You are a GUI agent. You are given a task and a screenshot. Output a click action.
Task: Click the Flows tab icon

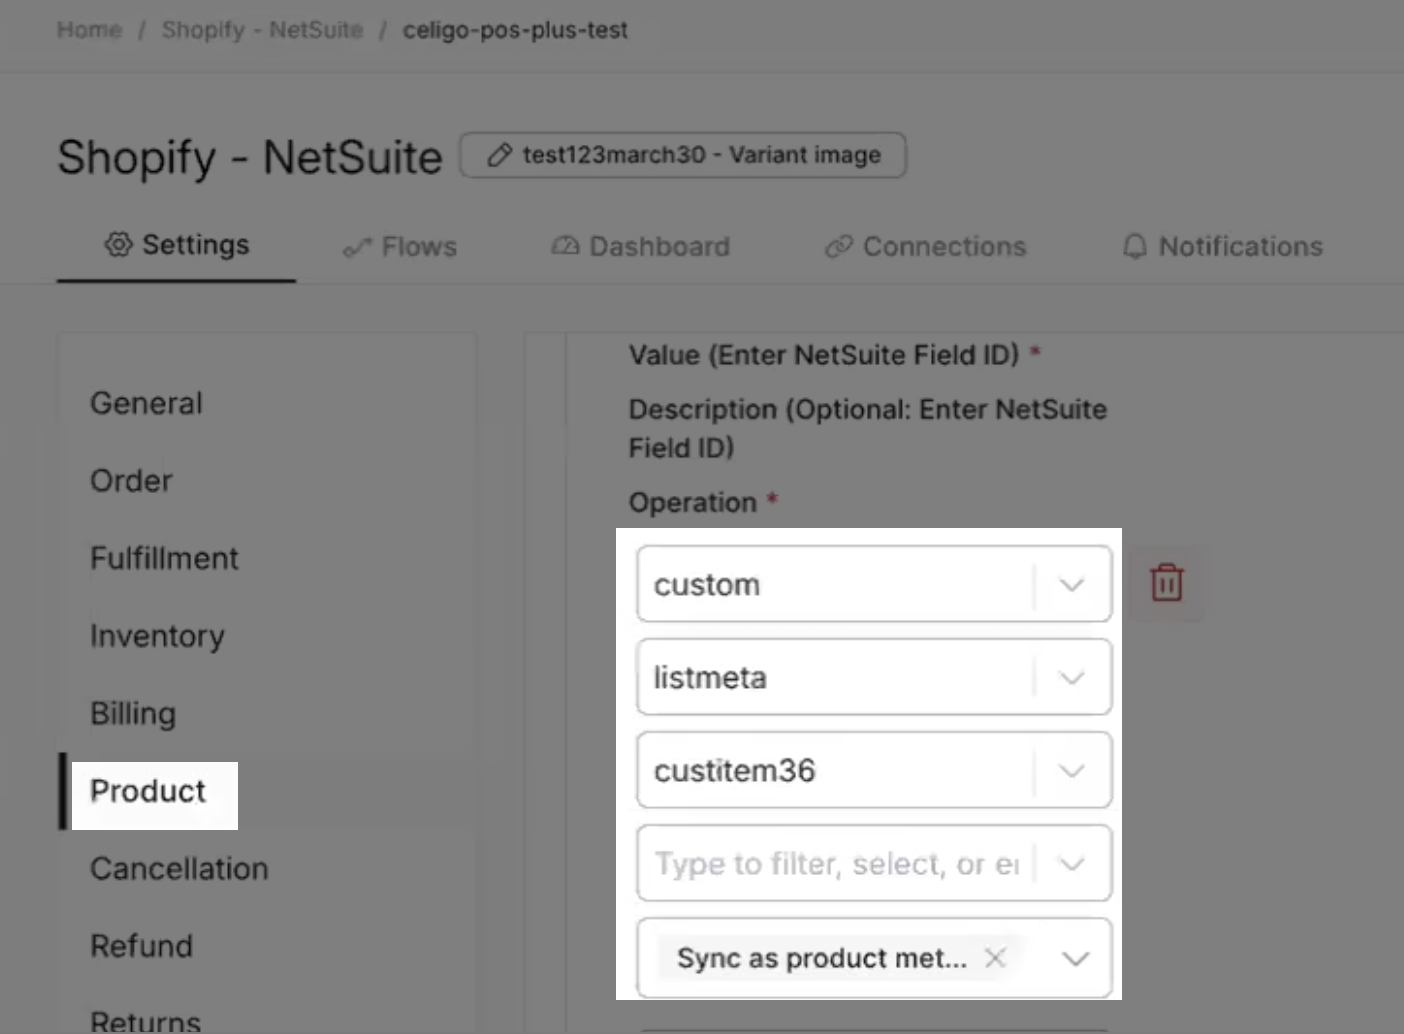point(356,246)
